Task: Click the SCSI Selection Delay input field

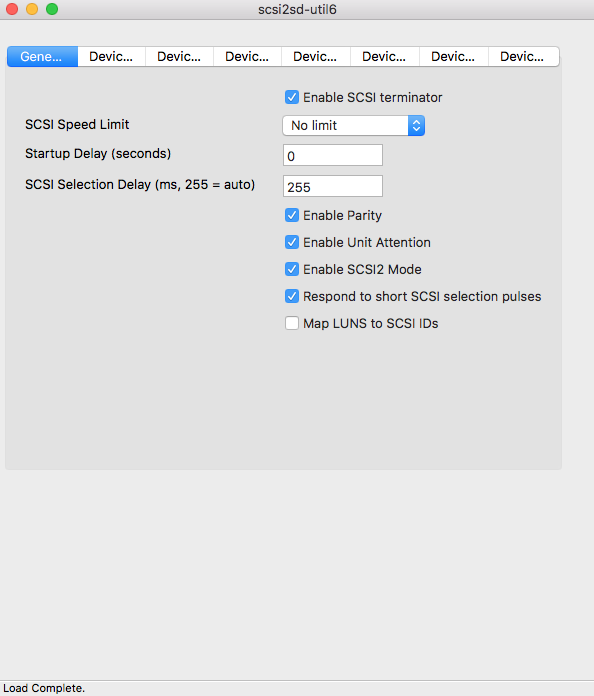Action: point(333,186)
